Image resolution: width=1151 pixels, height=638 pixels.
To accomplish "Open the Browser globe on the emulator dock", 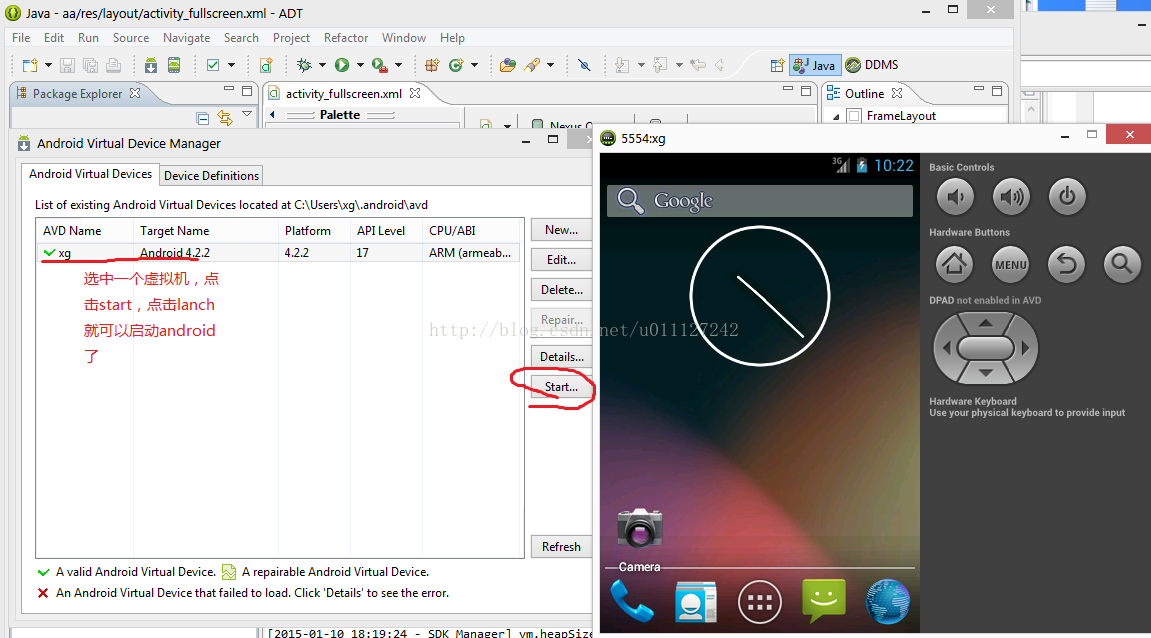I will click(887, 601).
